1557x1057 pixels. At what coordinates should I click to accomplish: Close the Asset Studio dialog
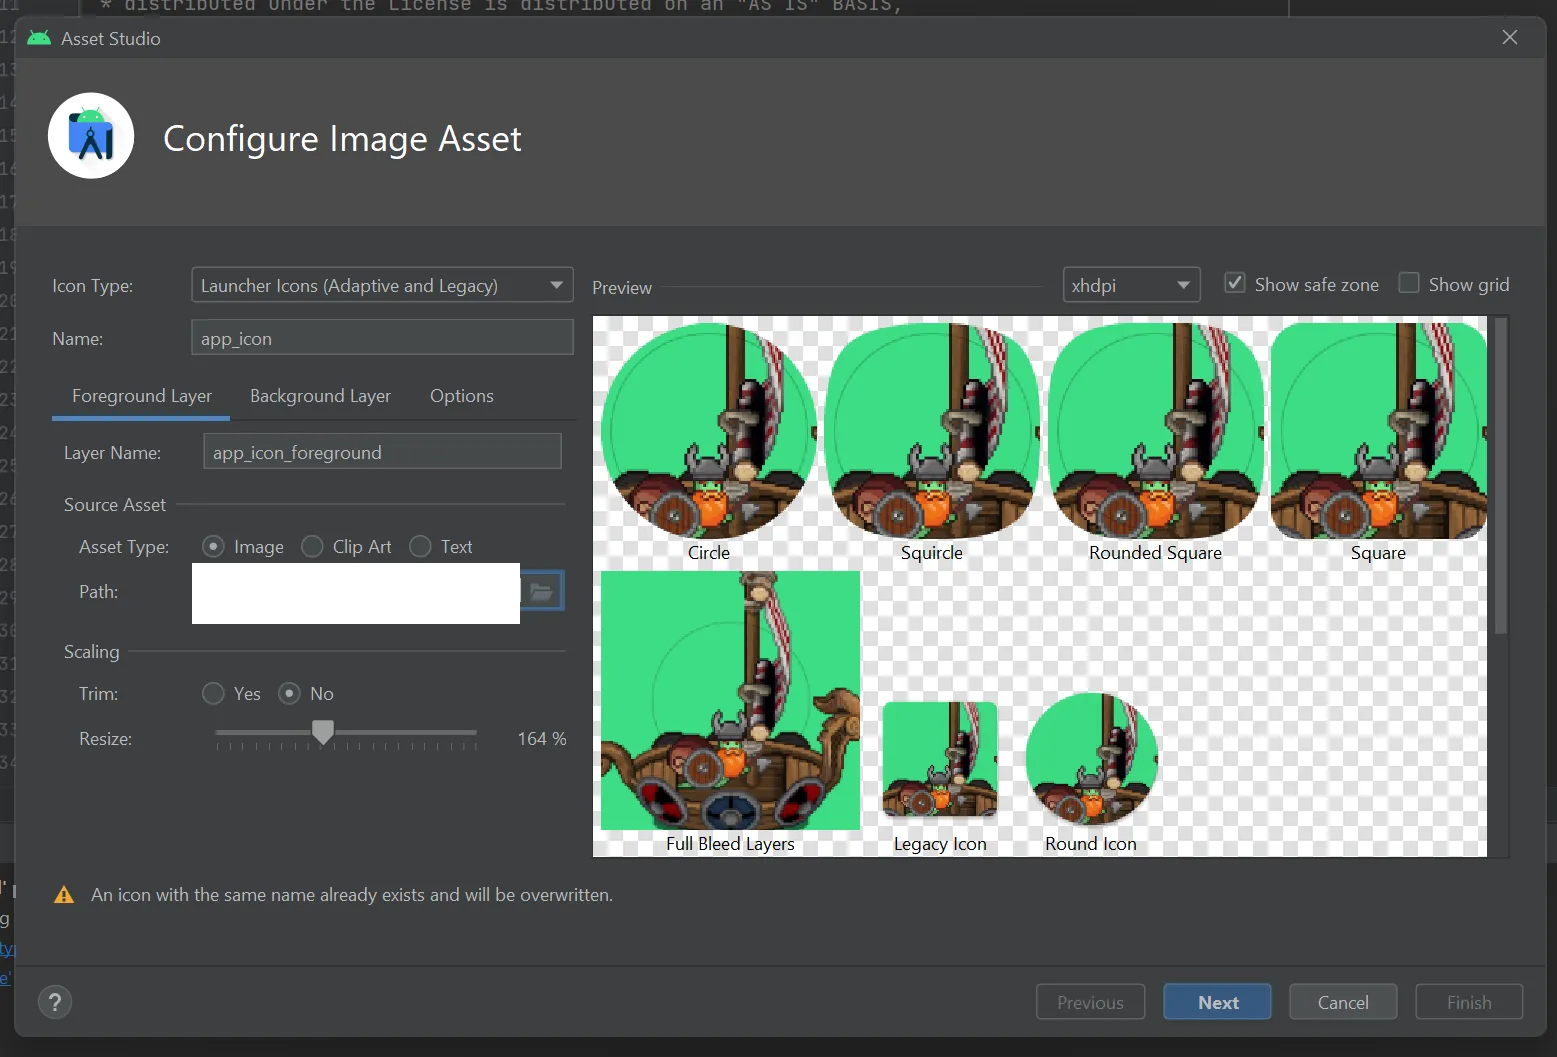click(x=1510, y=37)
